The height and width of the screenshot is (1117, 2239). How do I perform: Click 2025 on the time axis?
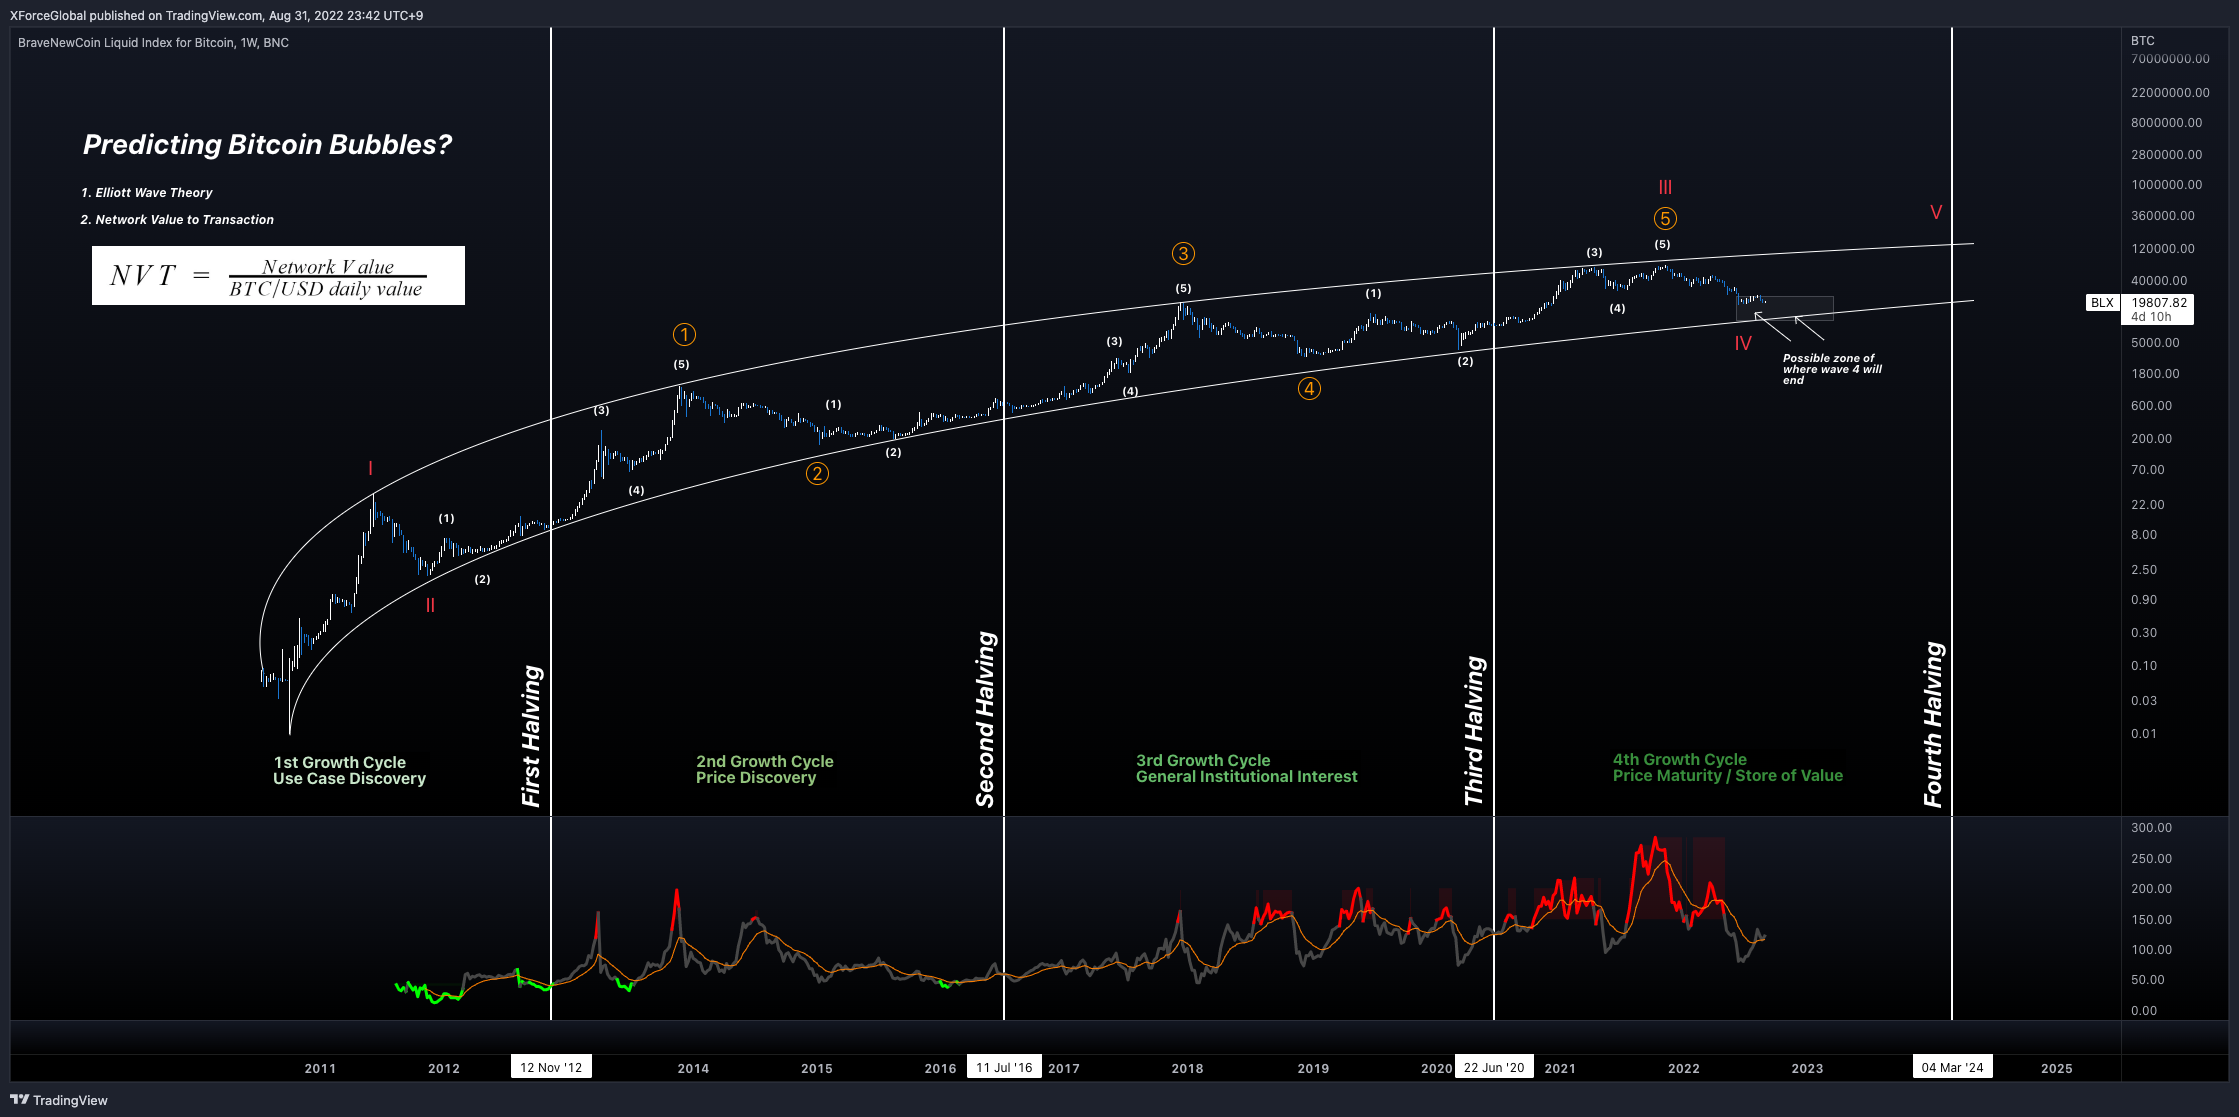pos(2056,1068)
